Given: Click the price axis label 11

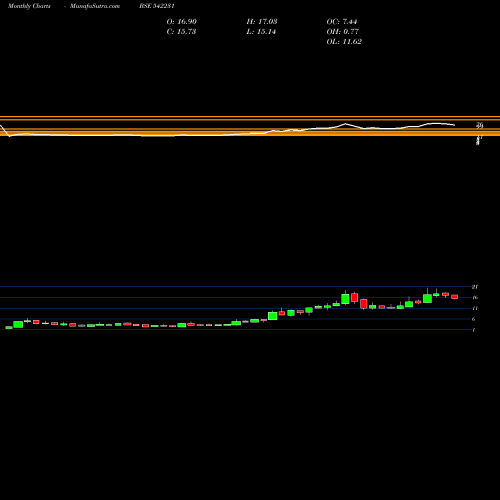Looking at the screenshot, I should coord(475,308).
